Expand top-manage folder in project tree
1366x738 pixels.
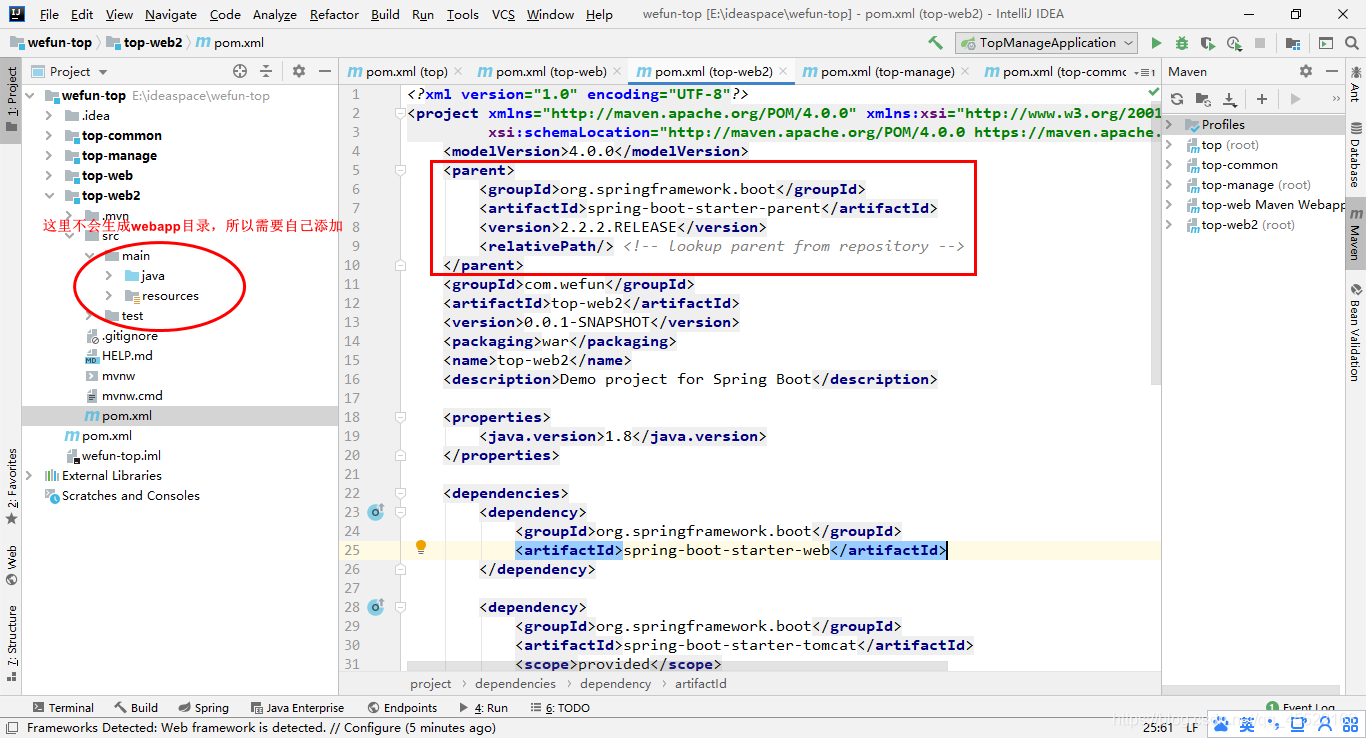coord(49,156)
